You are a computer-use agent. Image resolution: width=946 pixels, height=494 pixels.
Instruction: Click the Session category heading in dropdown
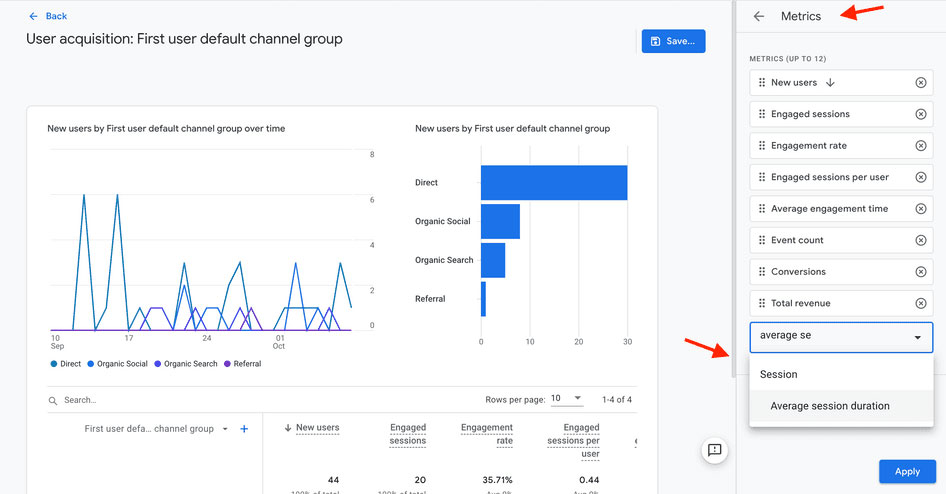pos(779,374)
